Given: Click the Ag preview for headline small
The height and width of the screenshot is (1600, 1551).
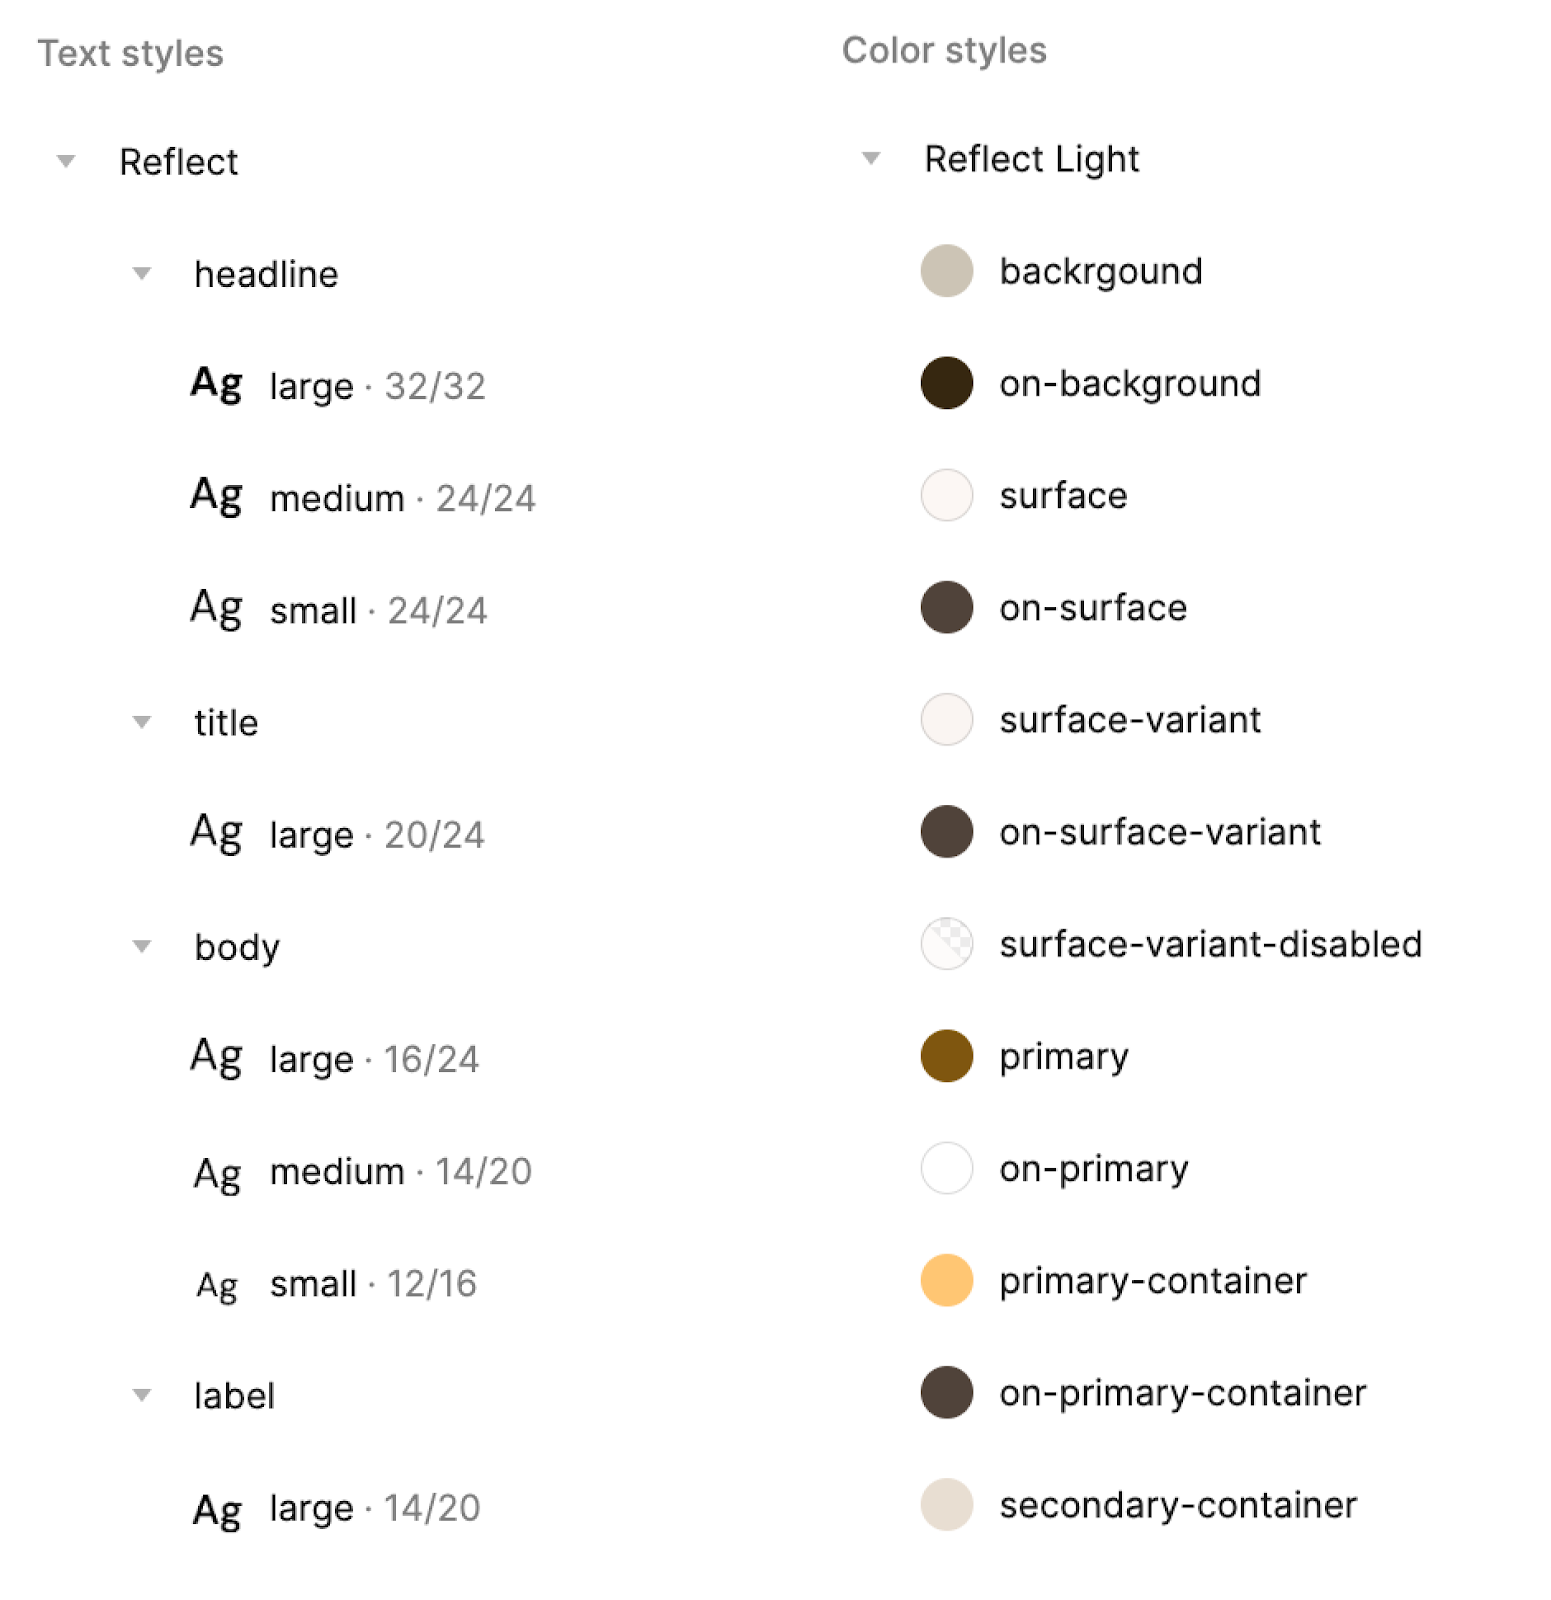Looking at the screenshot, I should [215, 609].
